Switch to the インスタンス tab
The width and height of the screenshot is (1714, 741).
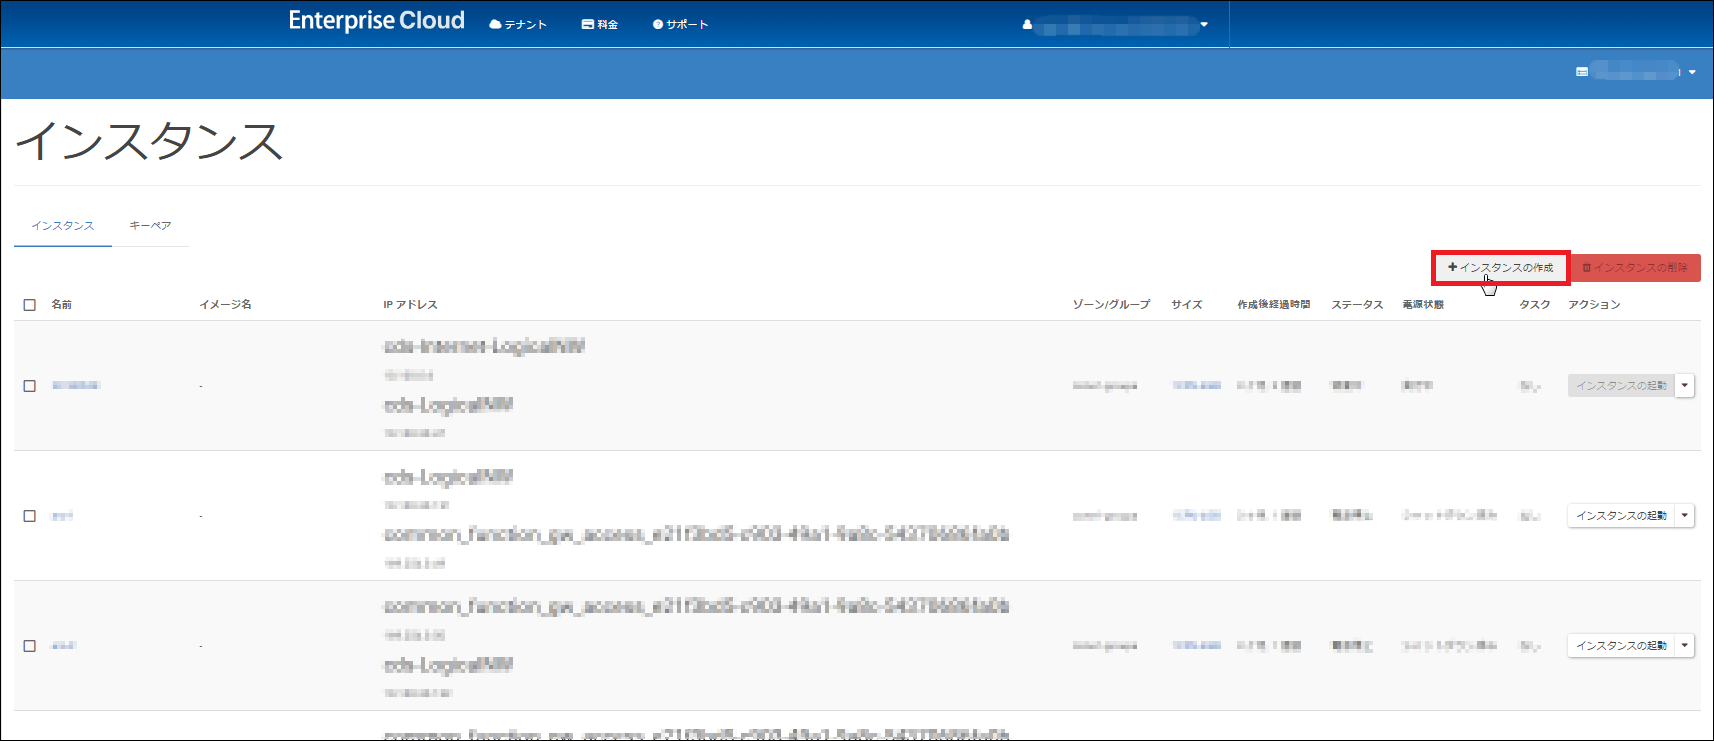pos(63,226)
